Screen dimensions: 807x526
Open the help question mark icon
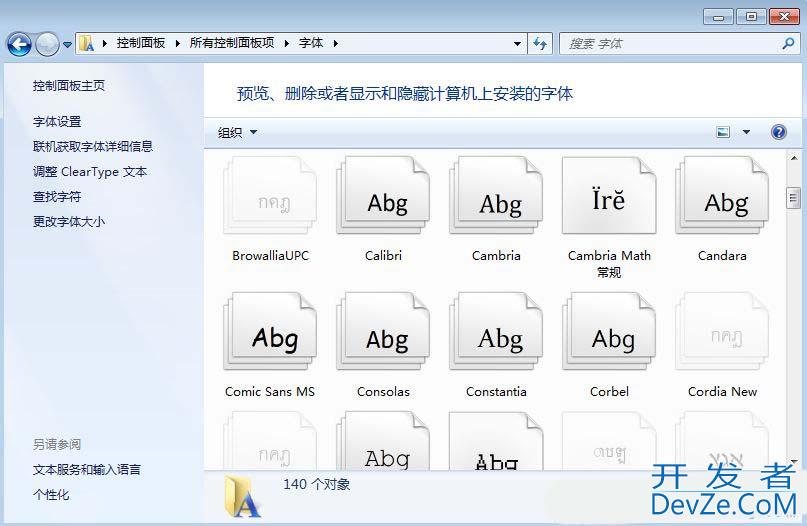click(x=779, y=132)
